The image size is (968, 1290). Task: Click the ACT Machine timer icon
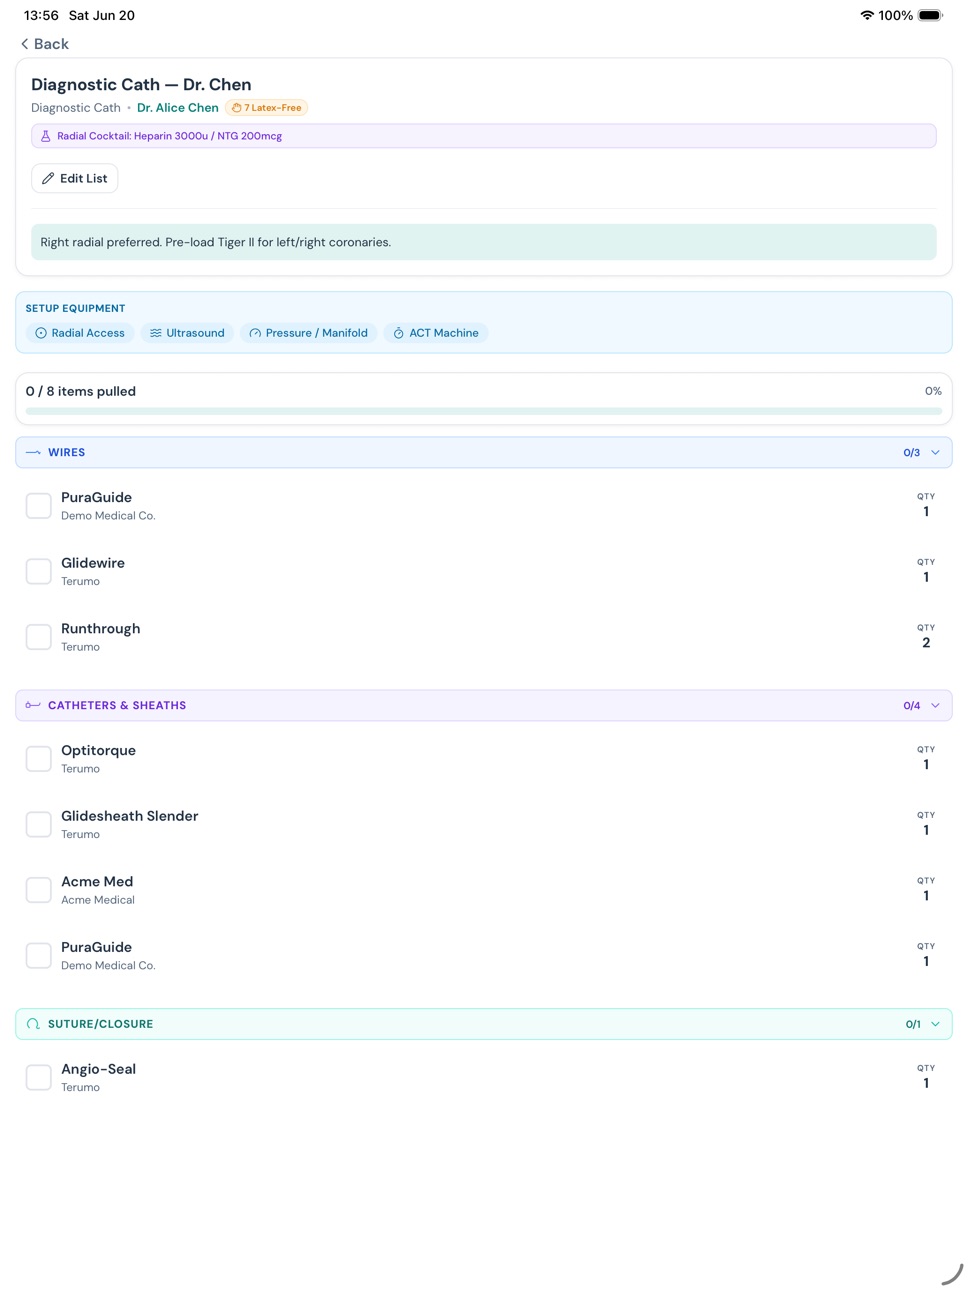click(399, 333)
